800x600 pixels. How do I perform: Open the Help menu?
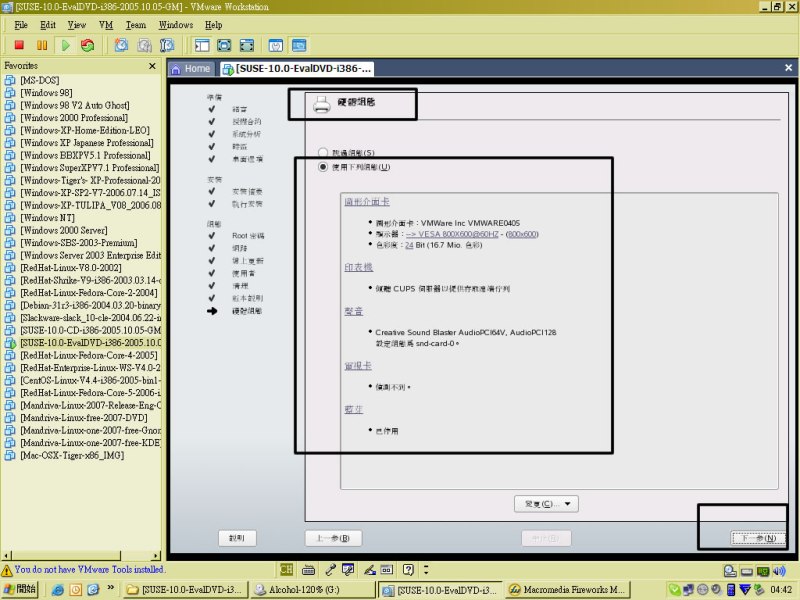point(213,25)
